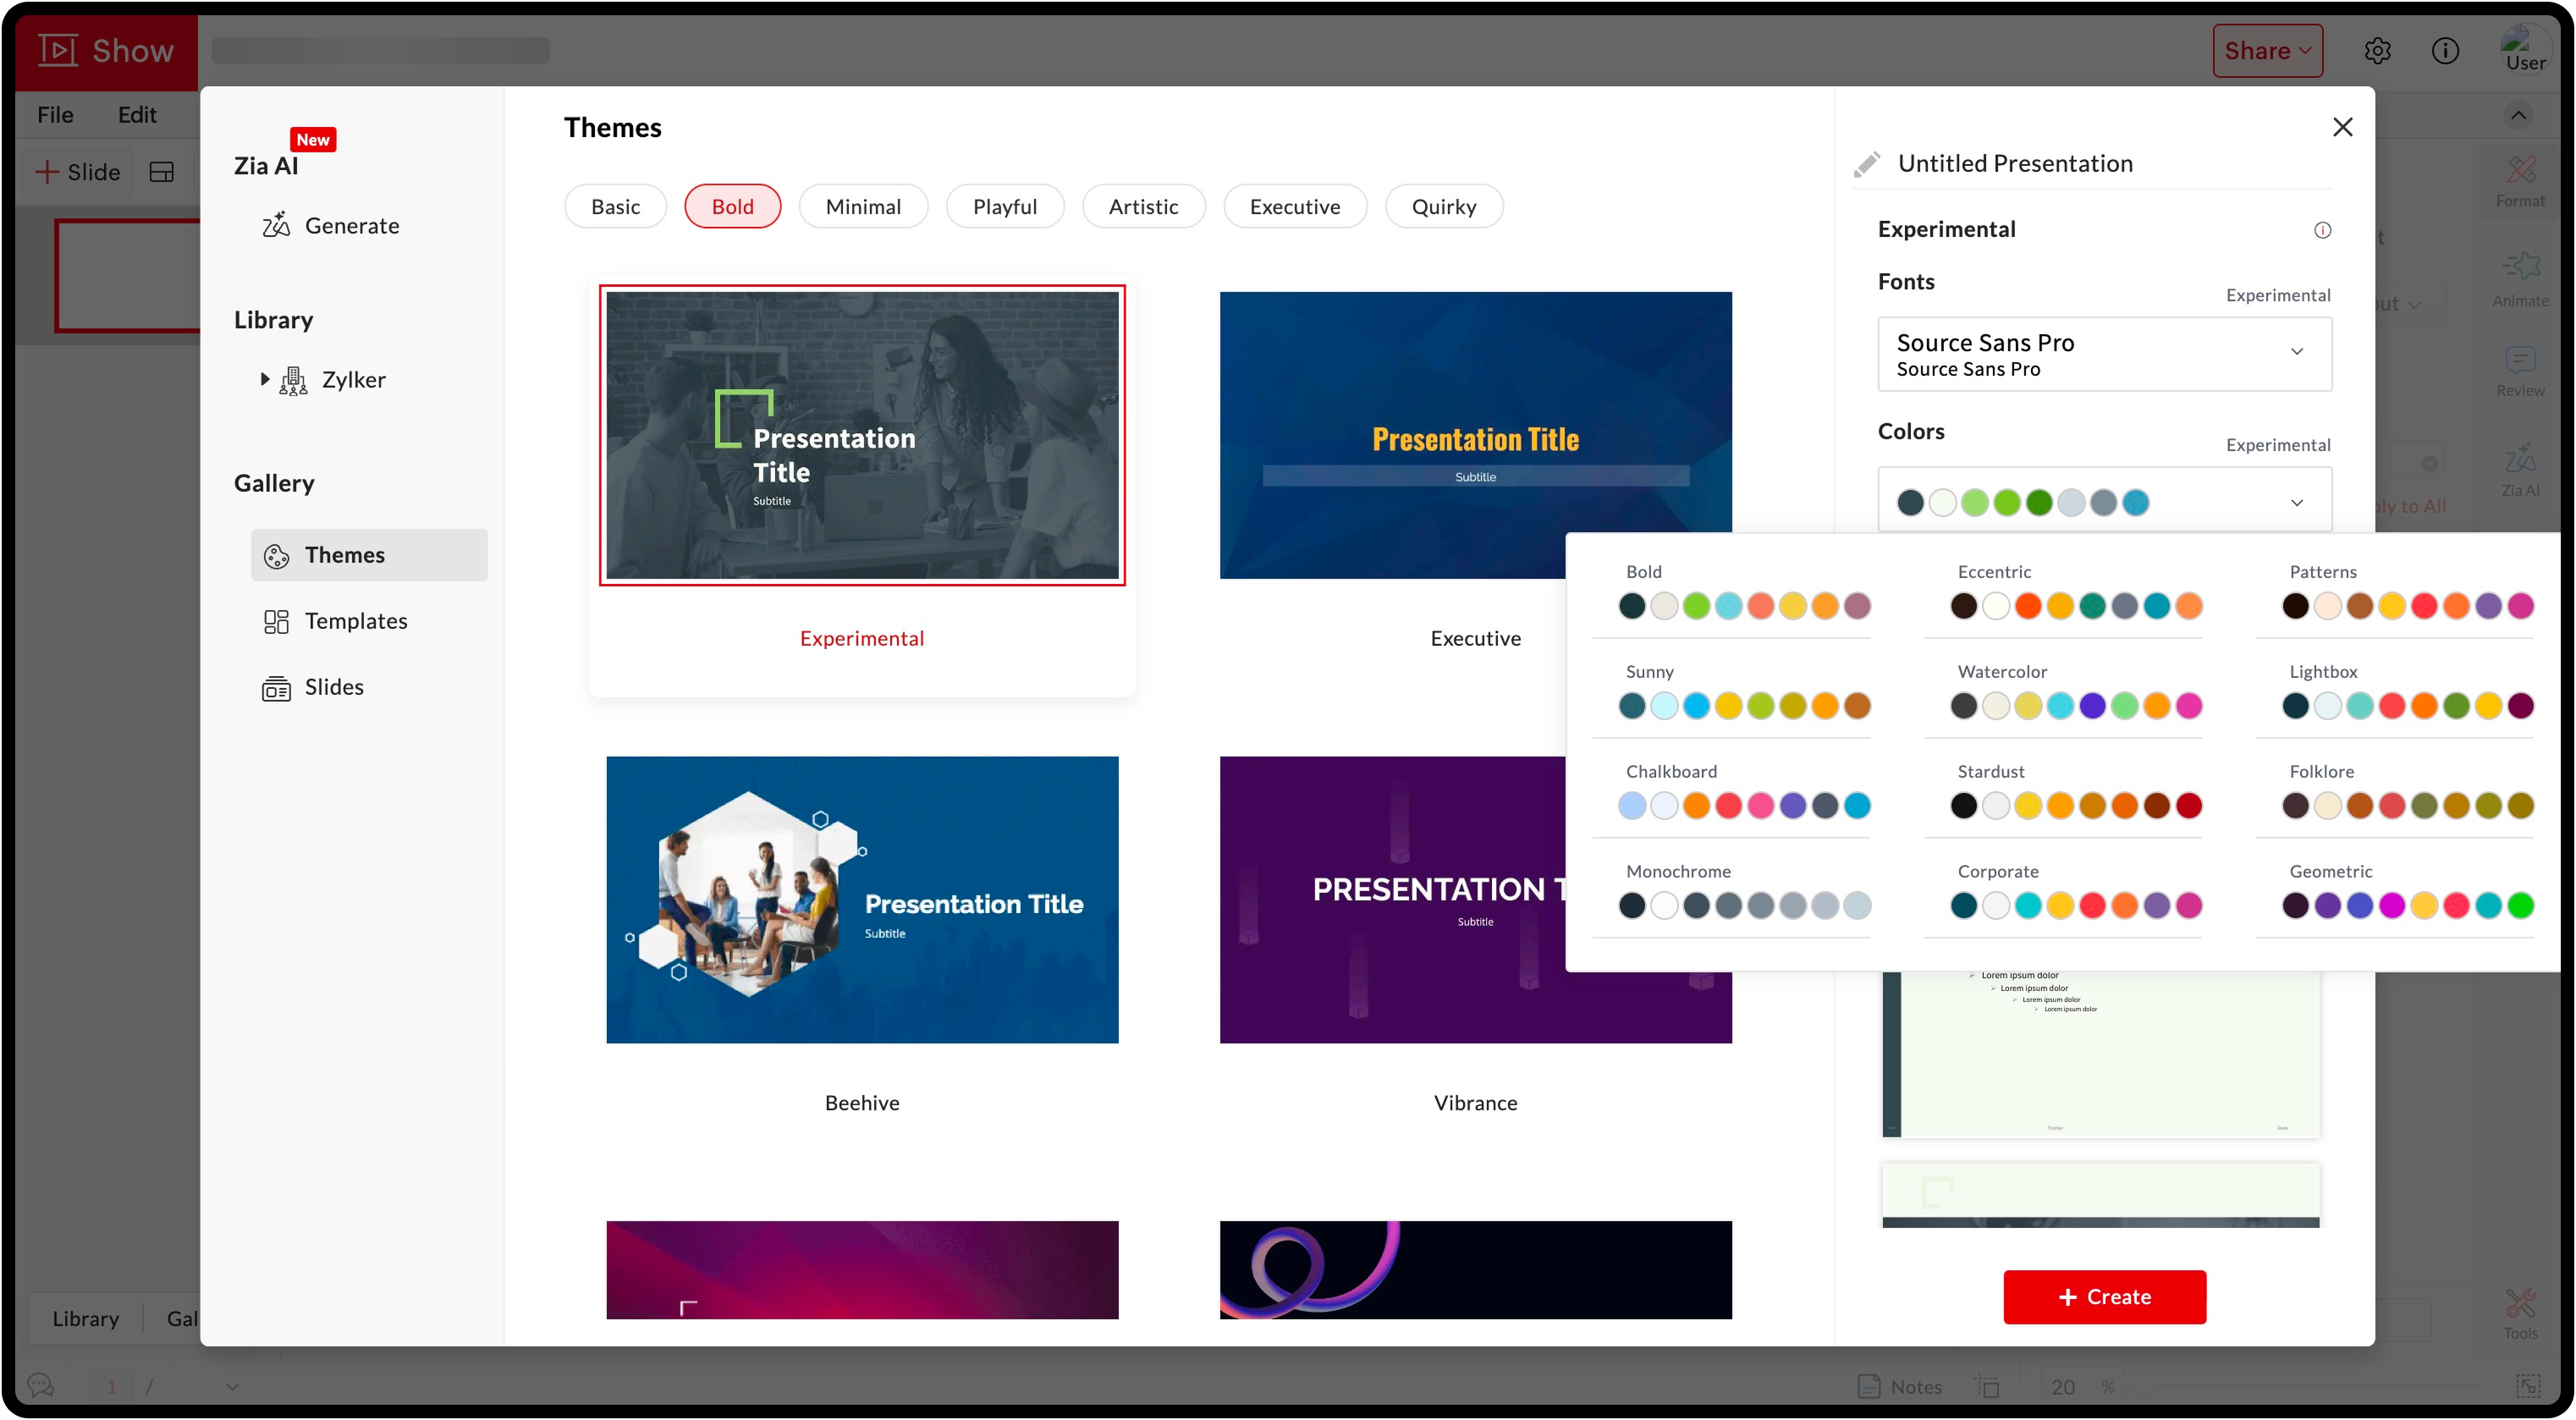Click the Zia AI Generate icon
The height and width of the screenshot is (1420, 2576).
[276, 225]
